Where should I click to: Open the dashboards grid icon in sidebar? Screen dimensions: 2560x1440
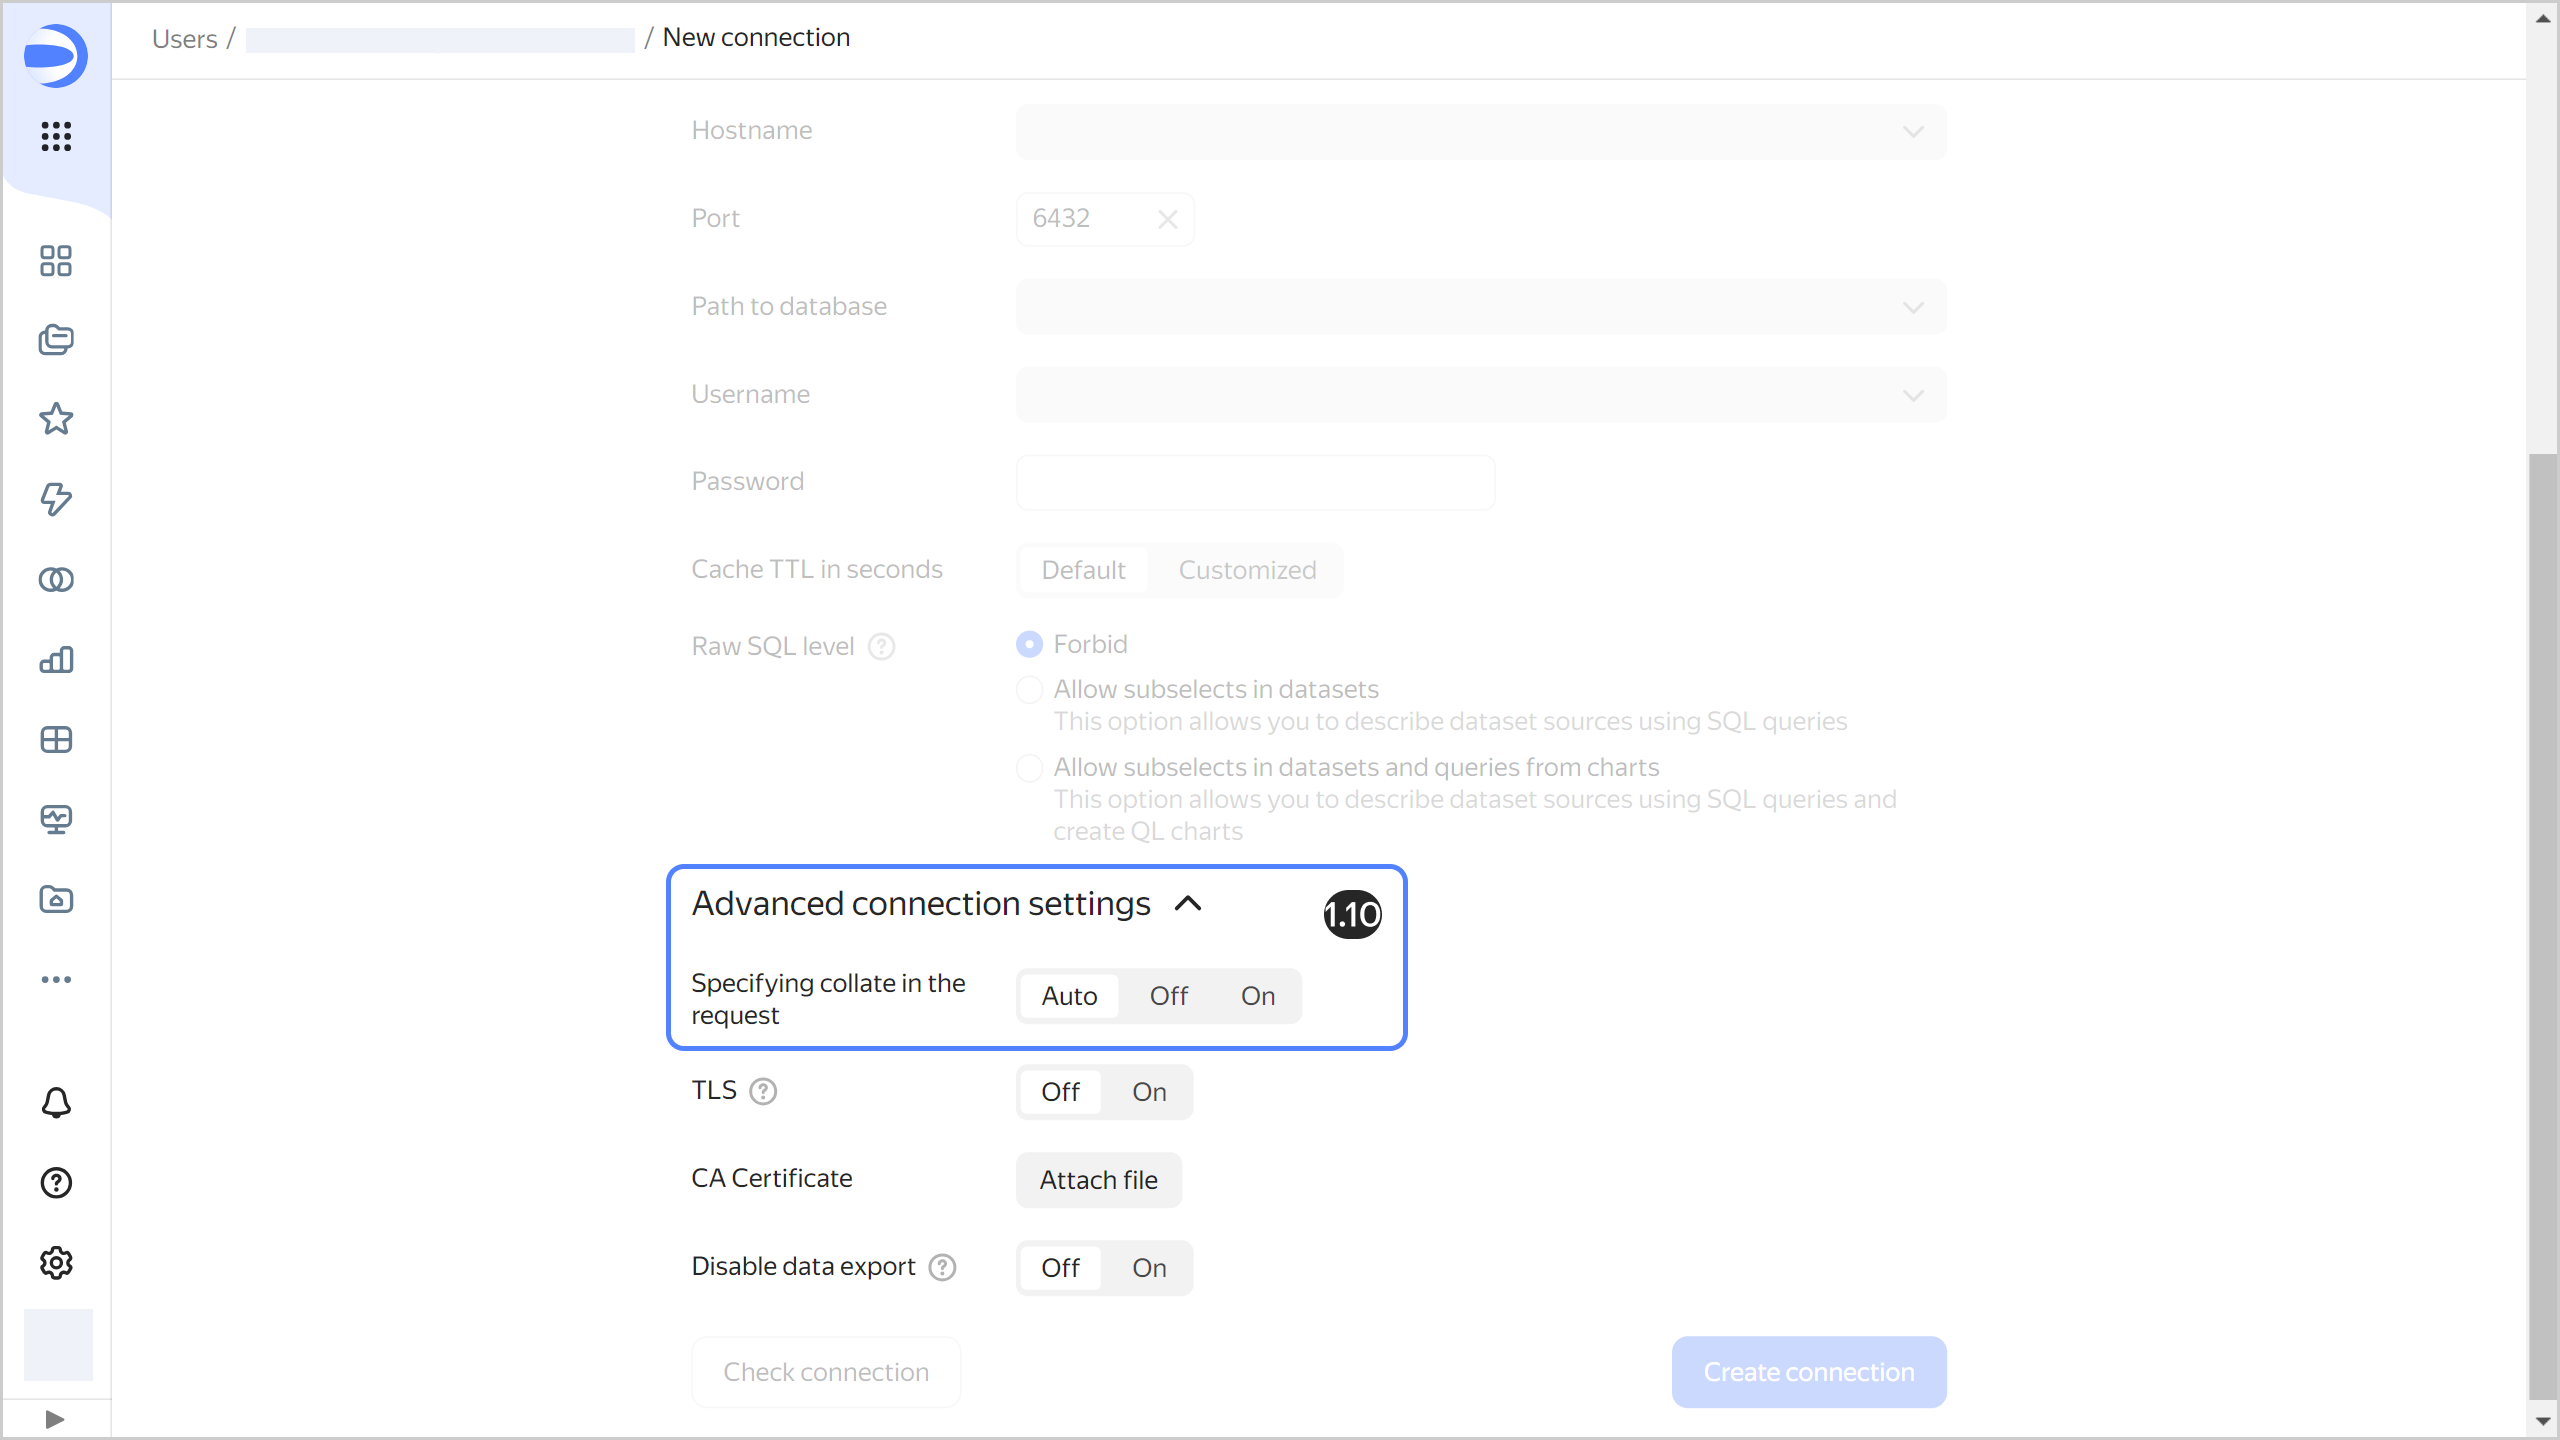pos(56,740)
